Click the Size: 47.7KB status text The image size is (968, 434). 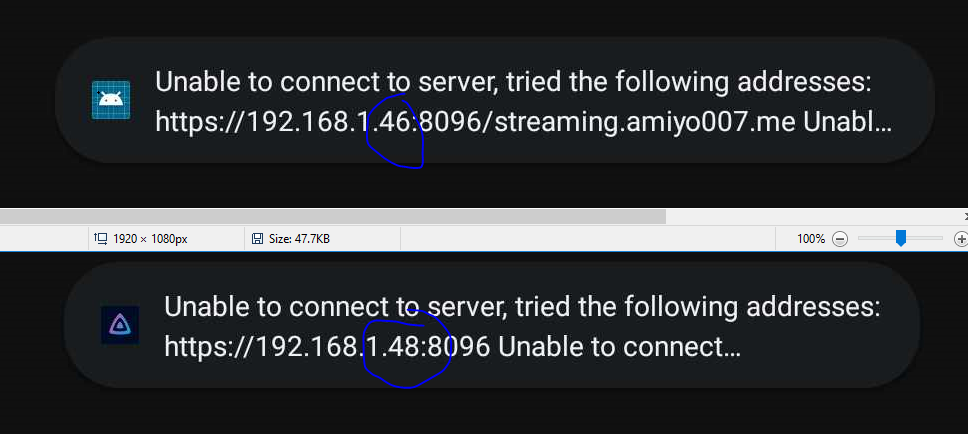pos(298,239)
